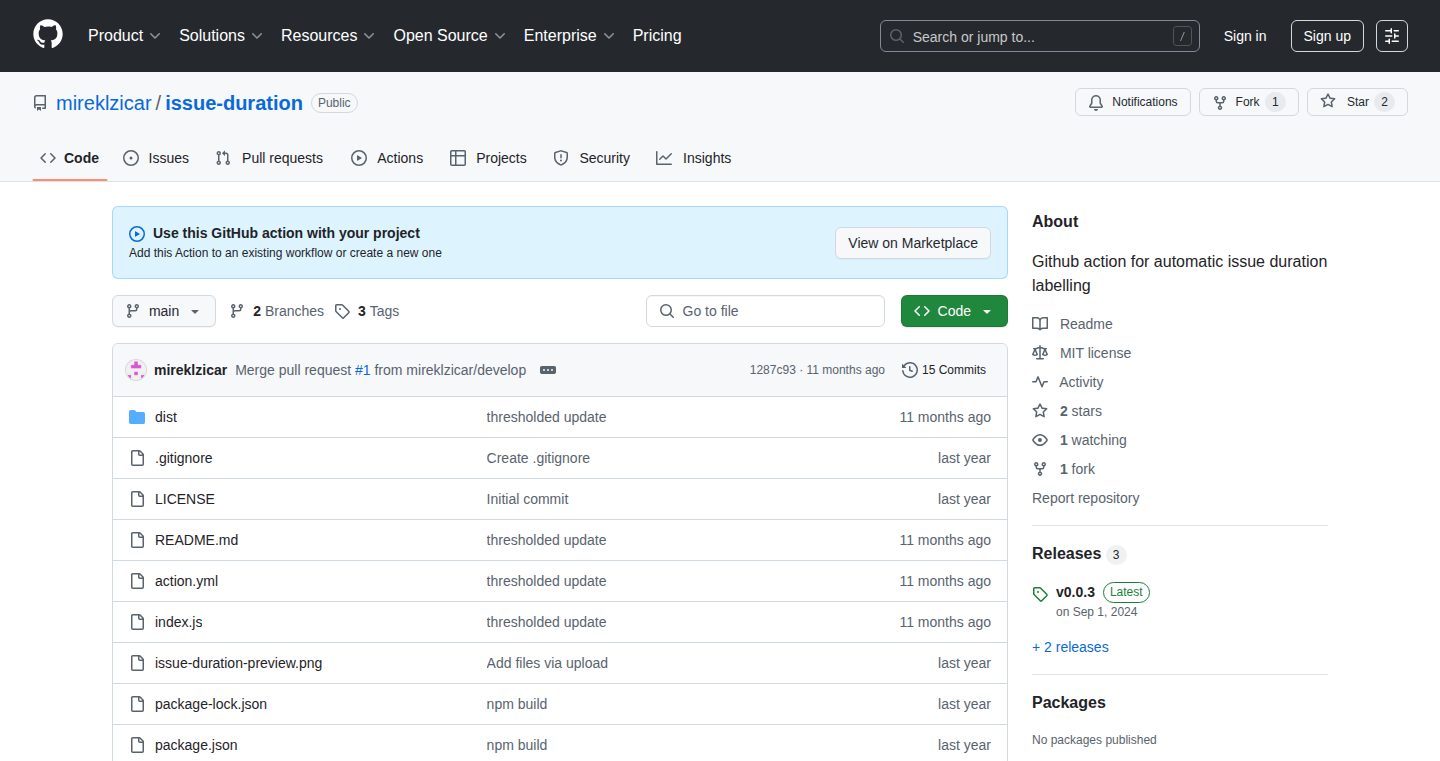Click the Go to file search field
This screenshot has width=1440, height=761.
[x=765, y=311]
